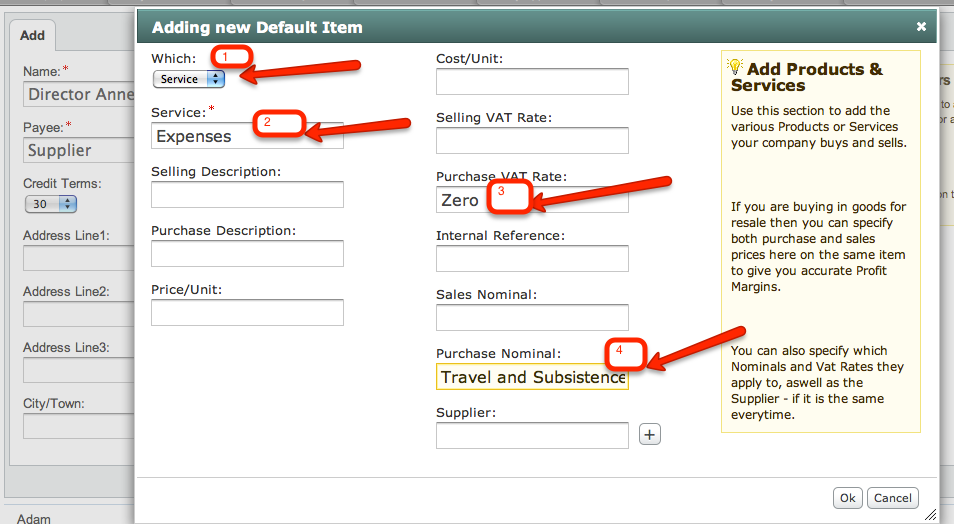The height and width of the screenshot is (524, 954).
Task: Focus the Selling Description input
Action: [x=247, y=194]
